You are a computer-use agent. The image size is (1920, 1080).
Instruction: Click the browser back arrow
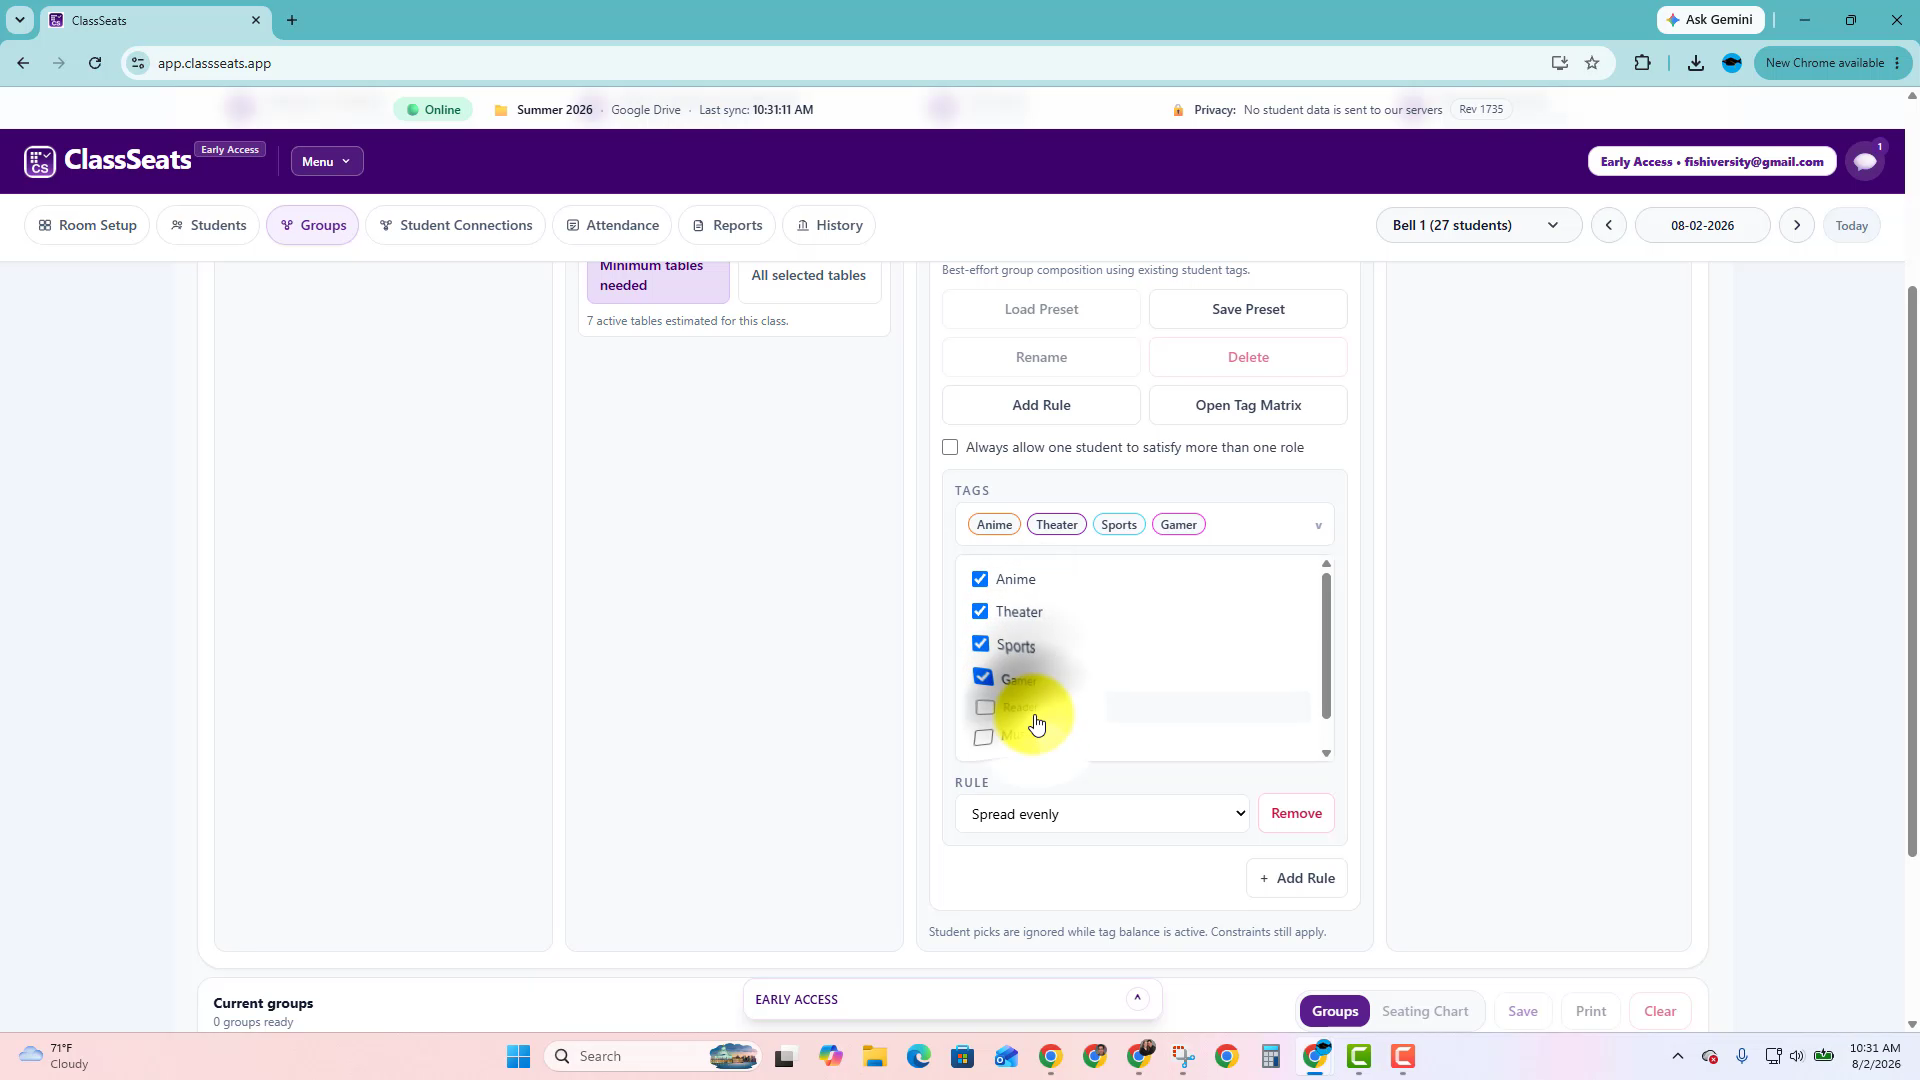click(x=23, y=63)
